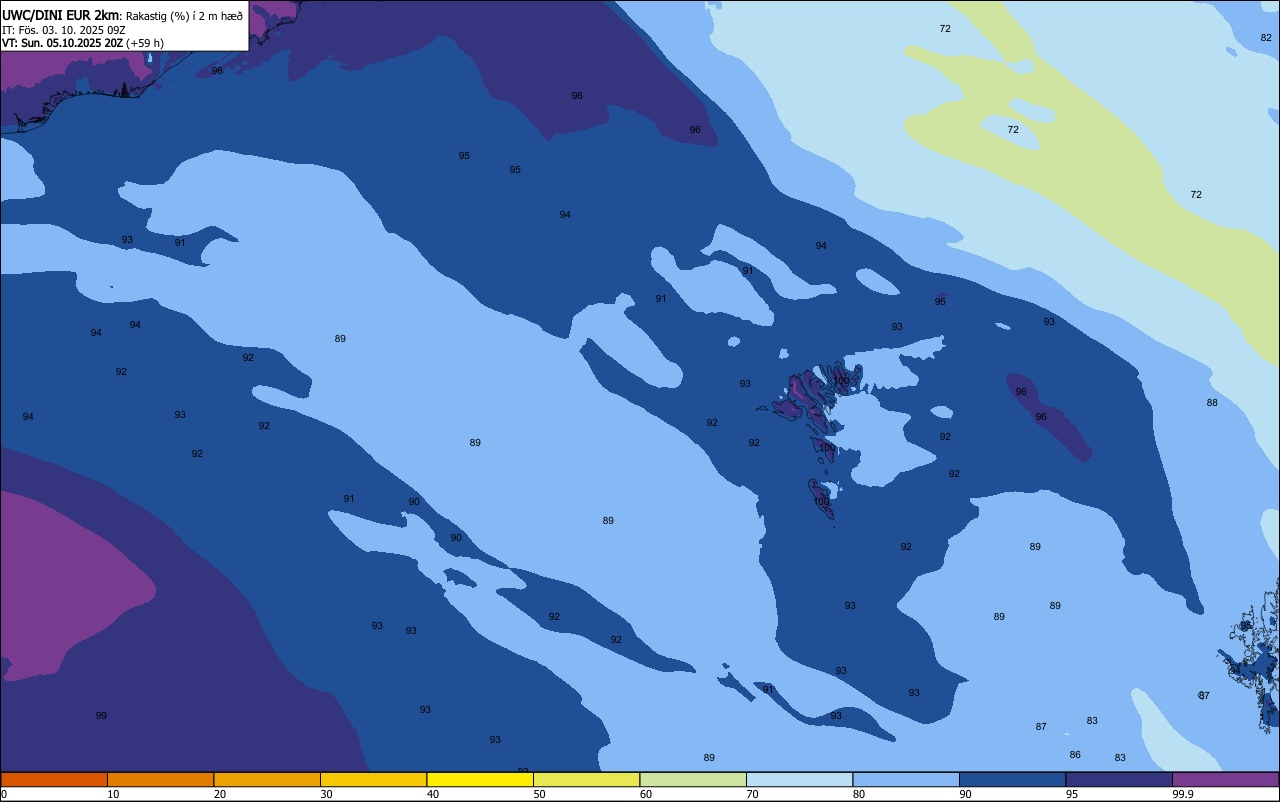Click the '0' label on the legend scale

4,794
